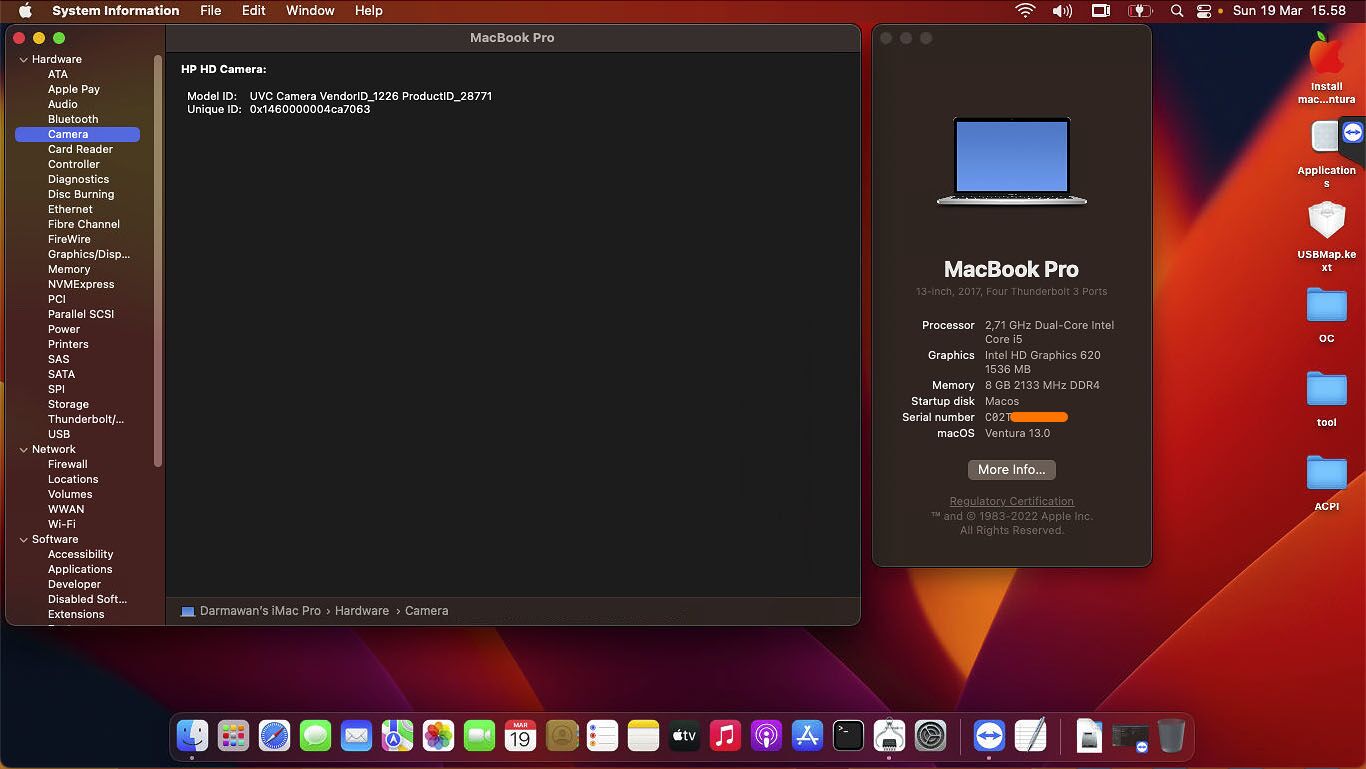Open Control Center from the menu bar
This screenshot has height=769, width=1366.
coord(1204,11)
